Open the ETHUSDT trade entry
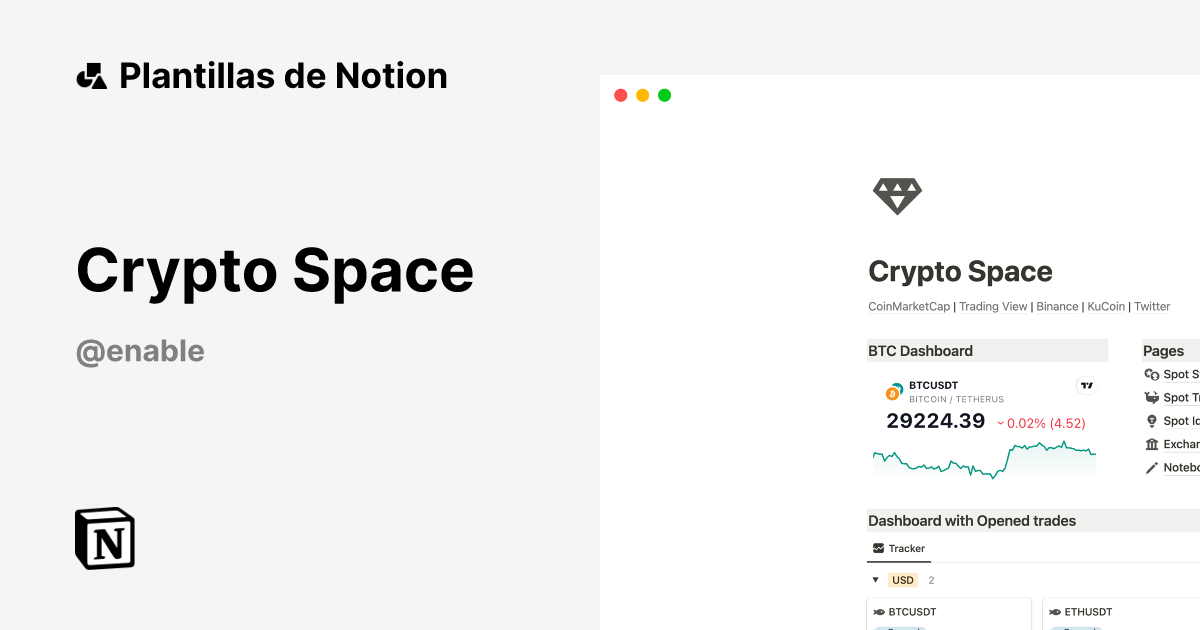Viewport: 1200px width, 630px height. (x=1086, y=612)
